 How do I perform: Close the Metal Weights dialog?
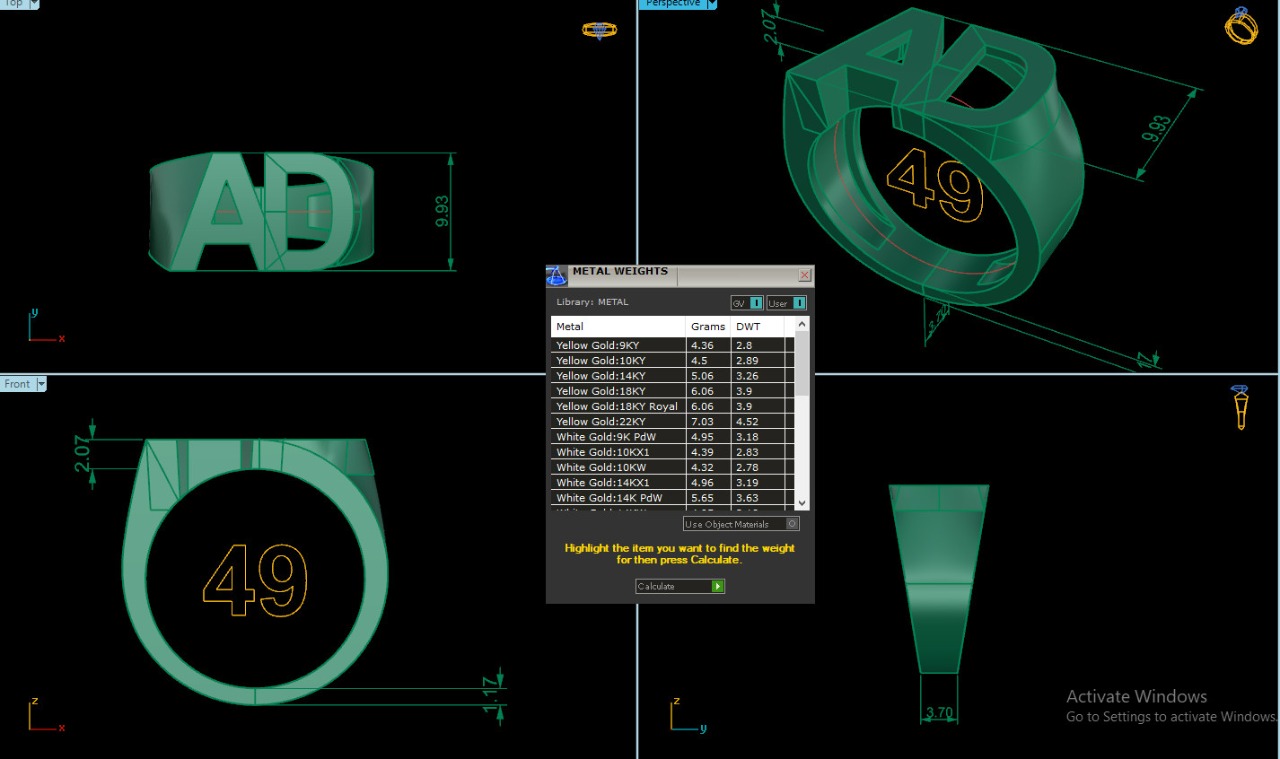pyautogui.click(x=804, y=276)
